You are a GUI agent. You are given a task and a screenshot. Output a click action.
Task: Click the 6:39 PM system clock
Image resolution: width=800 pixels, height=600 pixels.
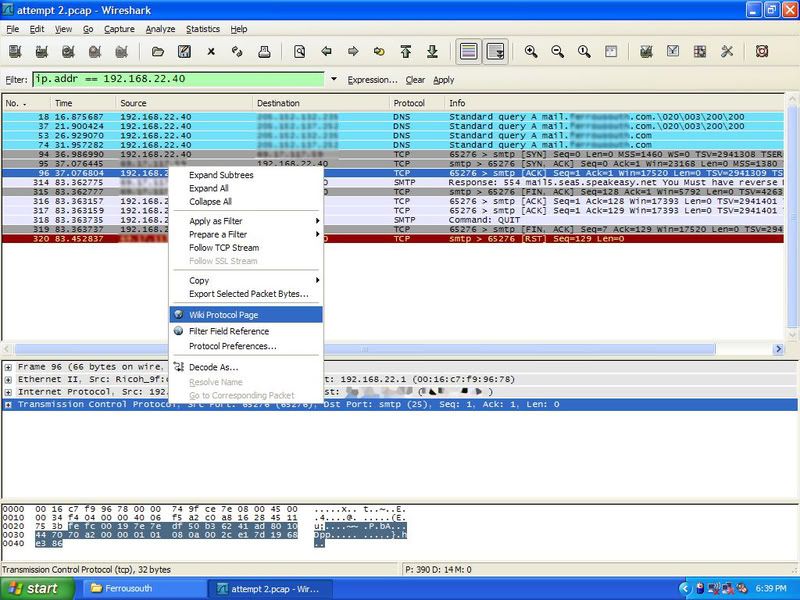(771, 588)
